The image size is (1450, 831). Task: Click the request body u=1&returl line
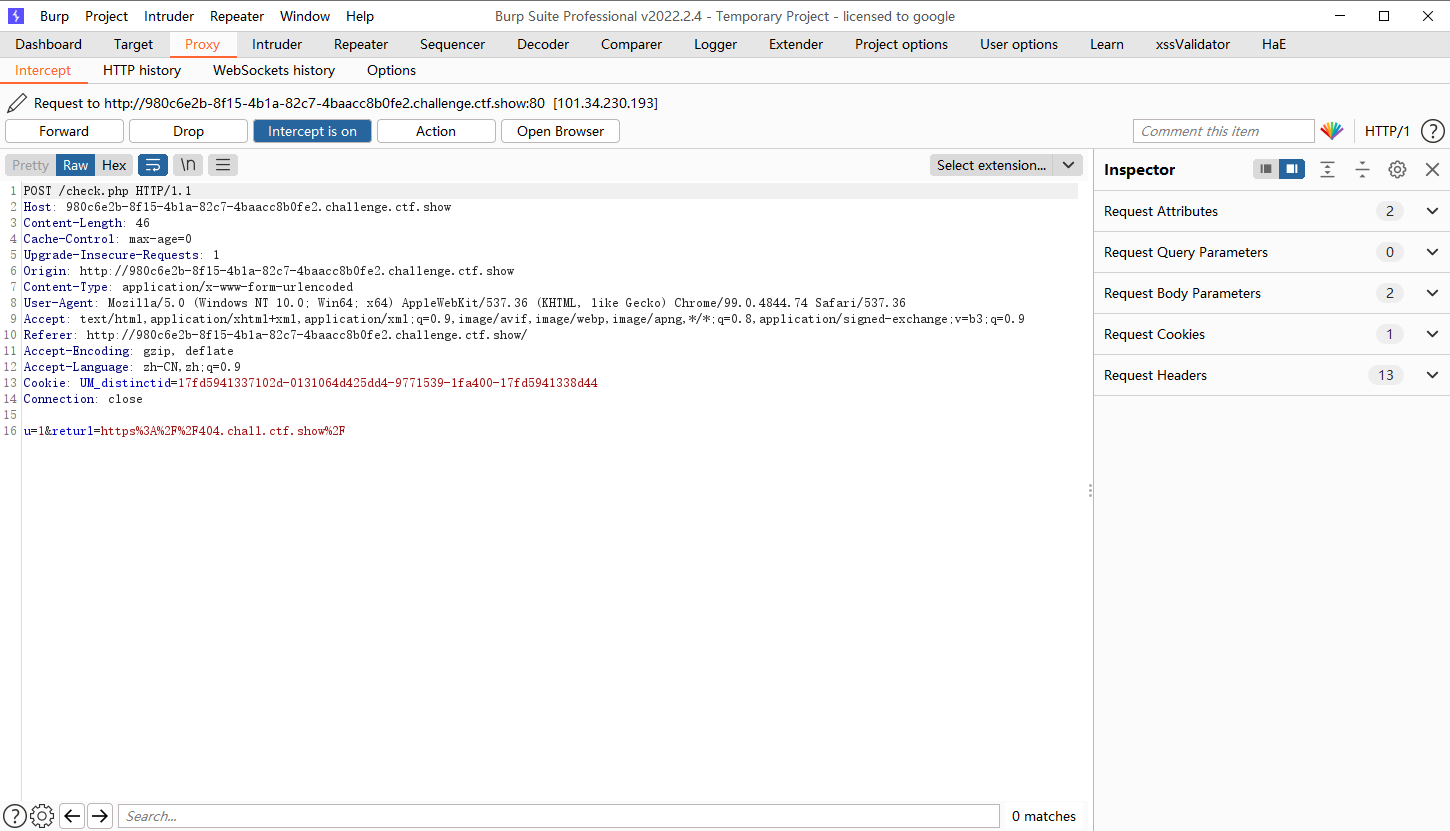click(184, 430)
